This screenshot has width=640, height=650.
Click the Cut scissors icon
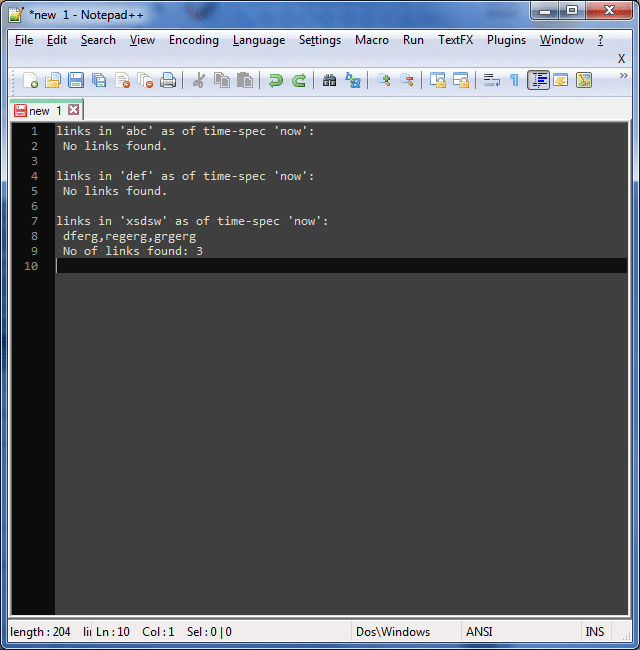tap(199, 80)
